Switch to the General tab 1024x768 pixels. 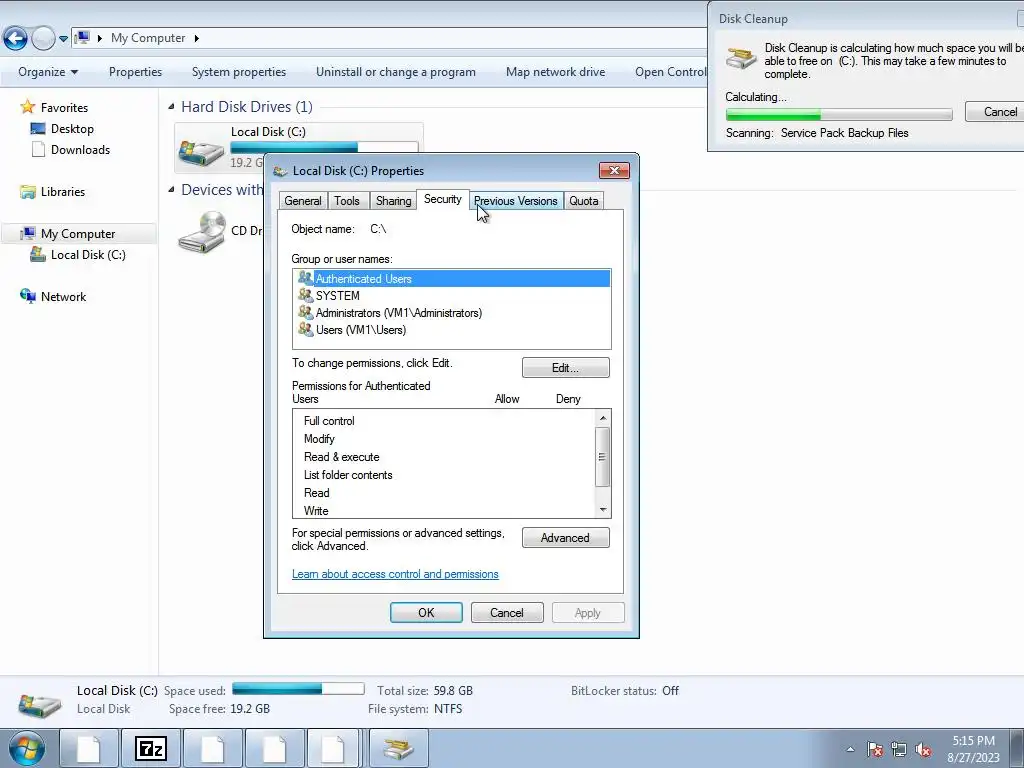[x=302, y=201]
